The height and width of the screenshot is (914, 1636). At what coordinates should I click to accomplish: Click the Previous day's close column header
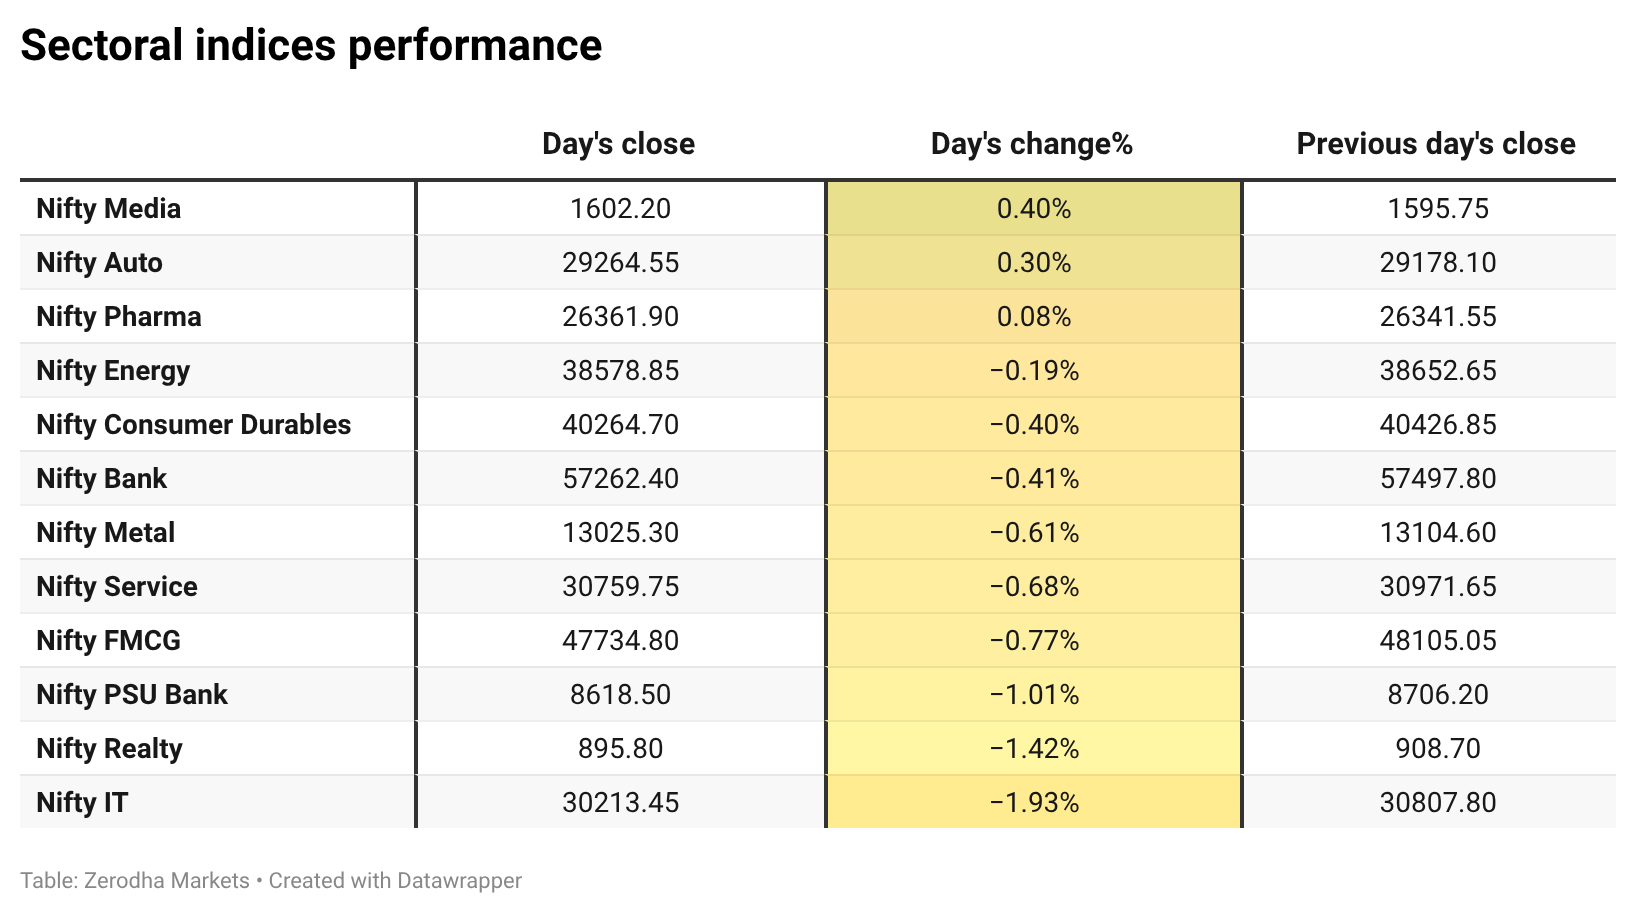coord(1436,144)
